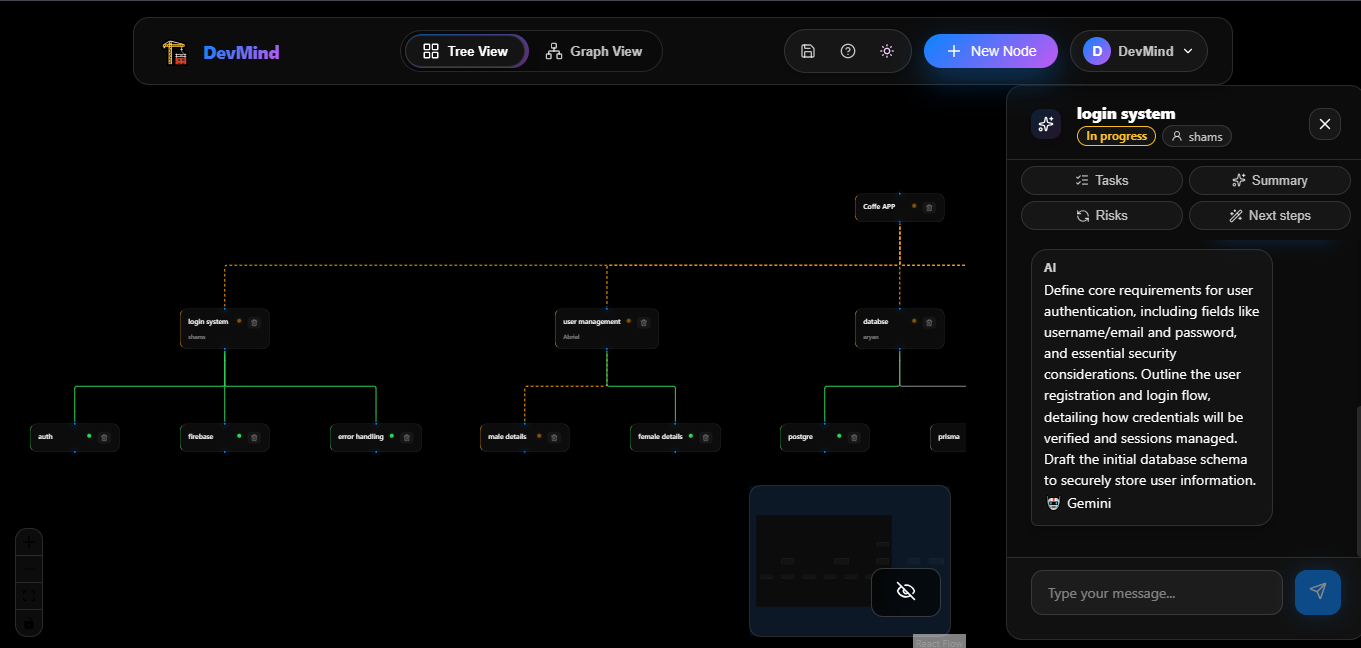Viewport: 1361px width, 648px height.
Task: Click orange status dot on login system node
Action: (239, 321)
